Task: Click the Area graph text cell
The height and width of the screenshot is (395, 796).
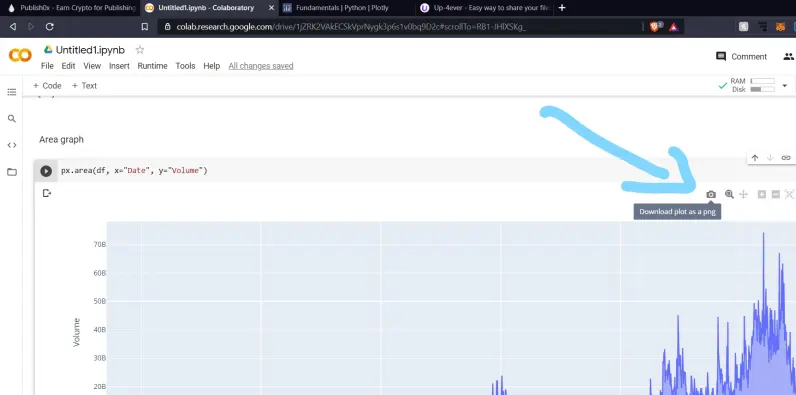Action: tap(61, 140)
